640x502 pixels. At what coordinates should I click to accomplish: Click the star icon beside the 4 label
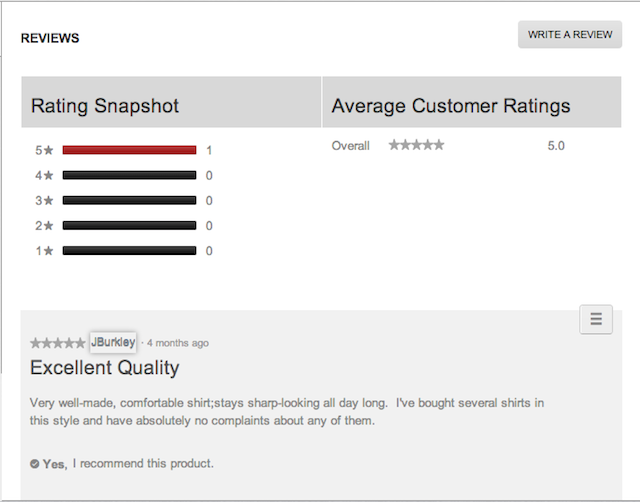point(48,176)
